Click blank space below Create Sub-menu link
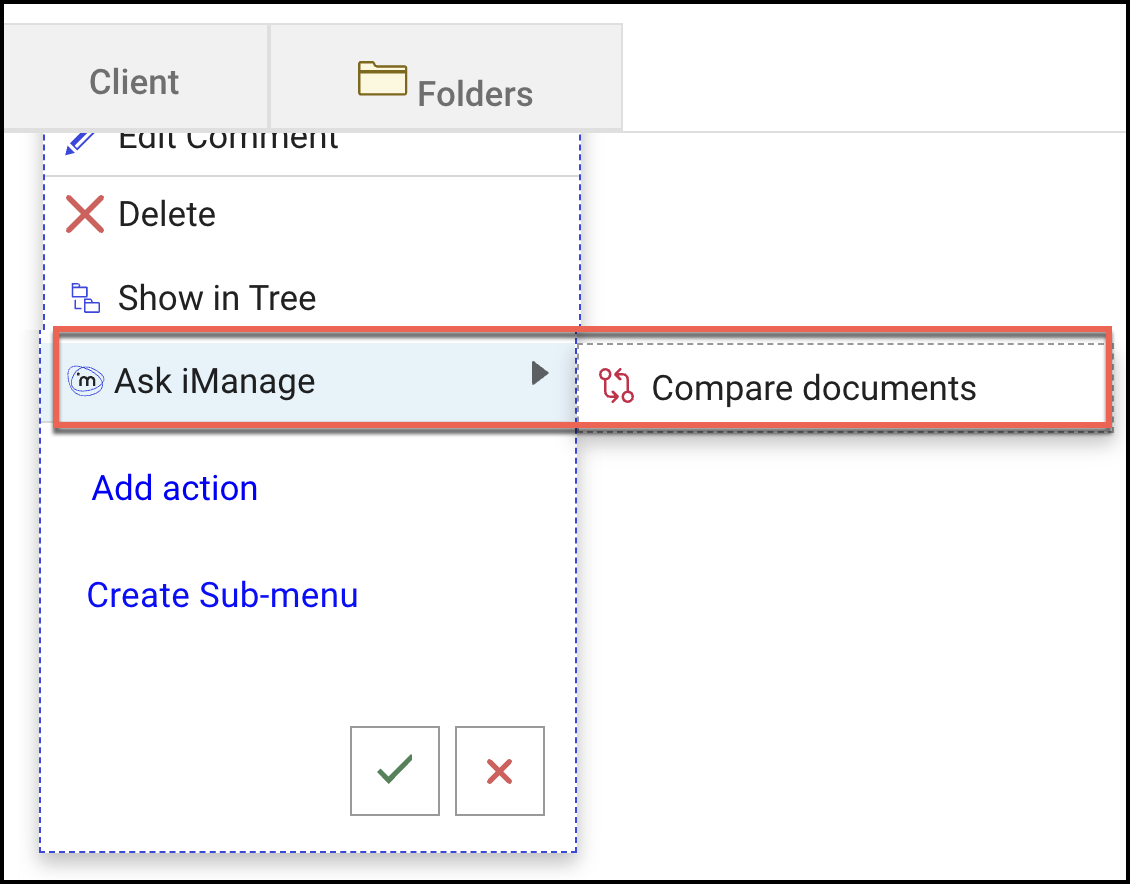This screenshot has width=1130, height=884. click(220, 670)
